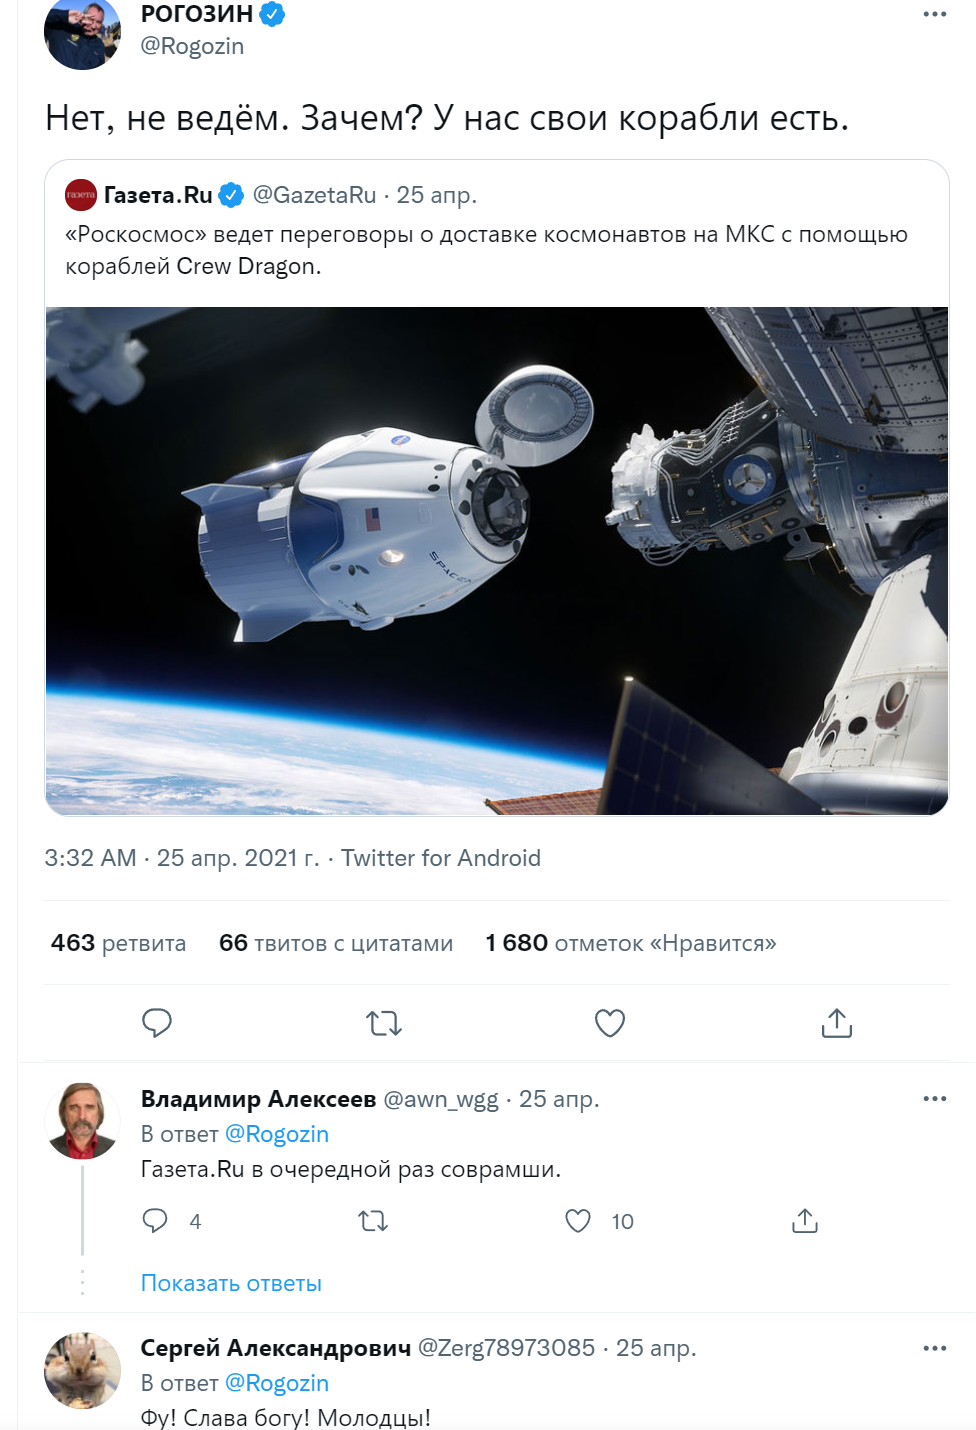The height and width of the screenshot is (1430, 976).
Task: Like Rogozin's main tweet
Action: click(x=610, y=1023)
